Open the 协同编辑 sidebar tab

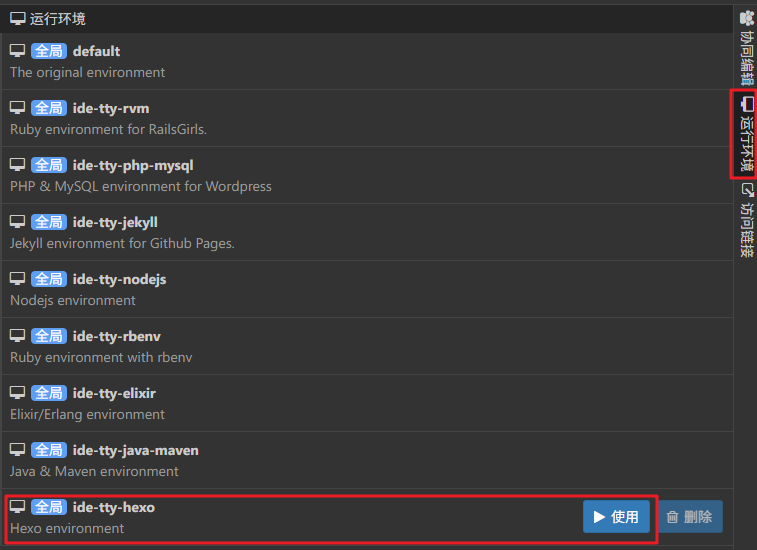point(746,47)
